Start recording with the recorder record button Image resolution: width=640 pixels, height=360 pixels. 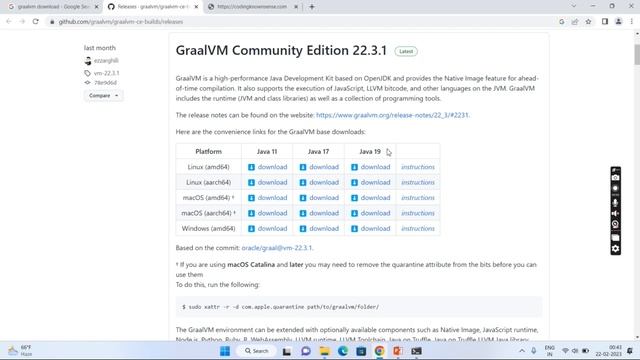coord(616,189)
